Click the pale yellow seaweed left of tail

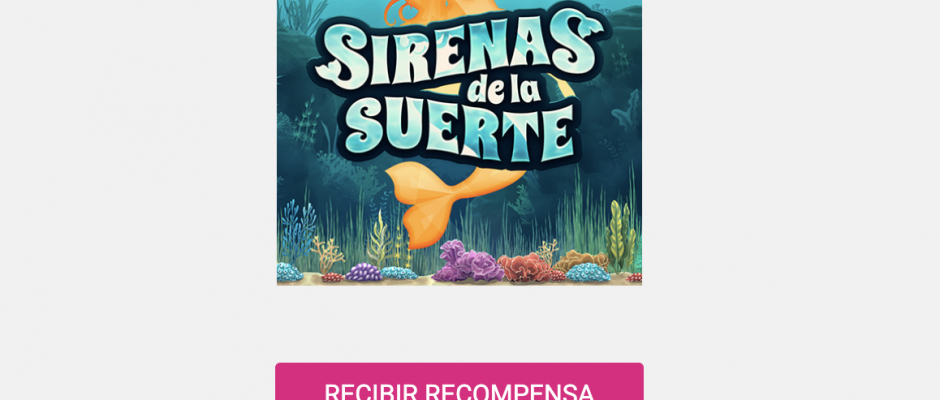point(380,239)
